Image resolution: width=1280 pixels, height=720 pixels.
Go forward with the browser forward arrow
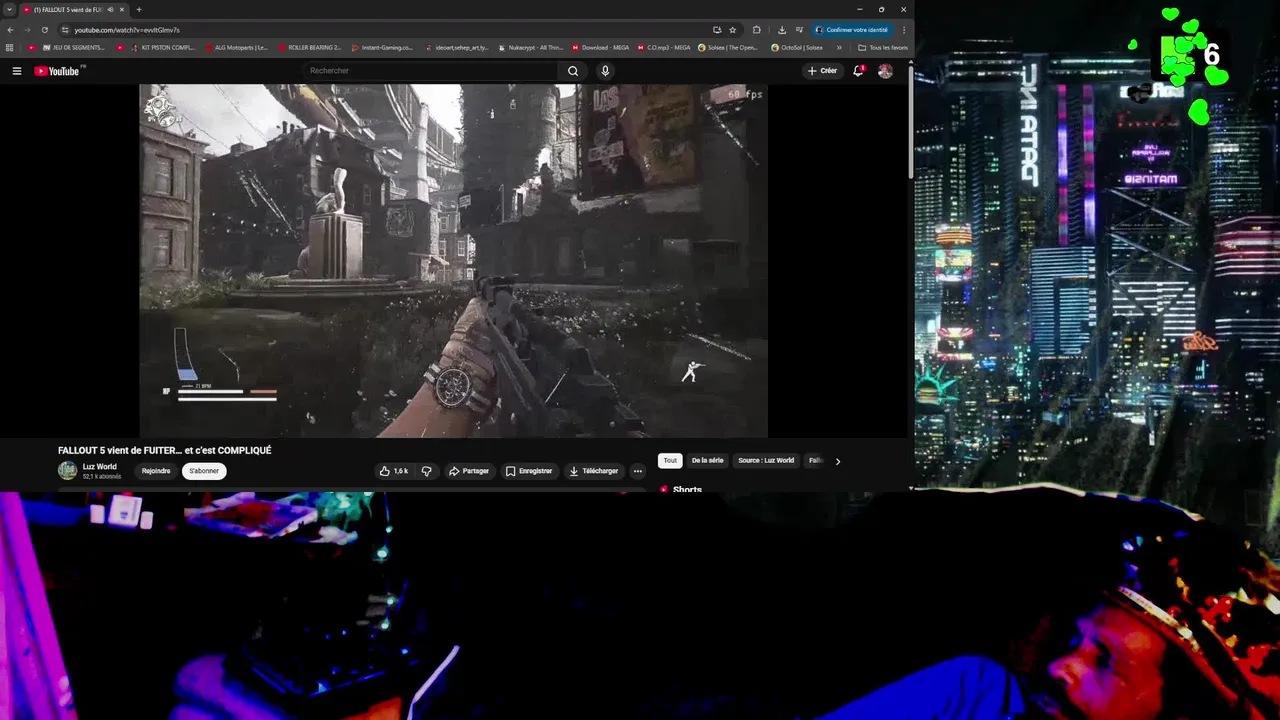pyautogui.click(x=27, y=30)
